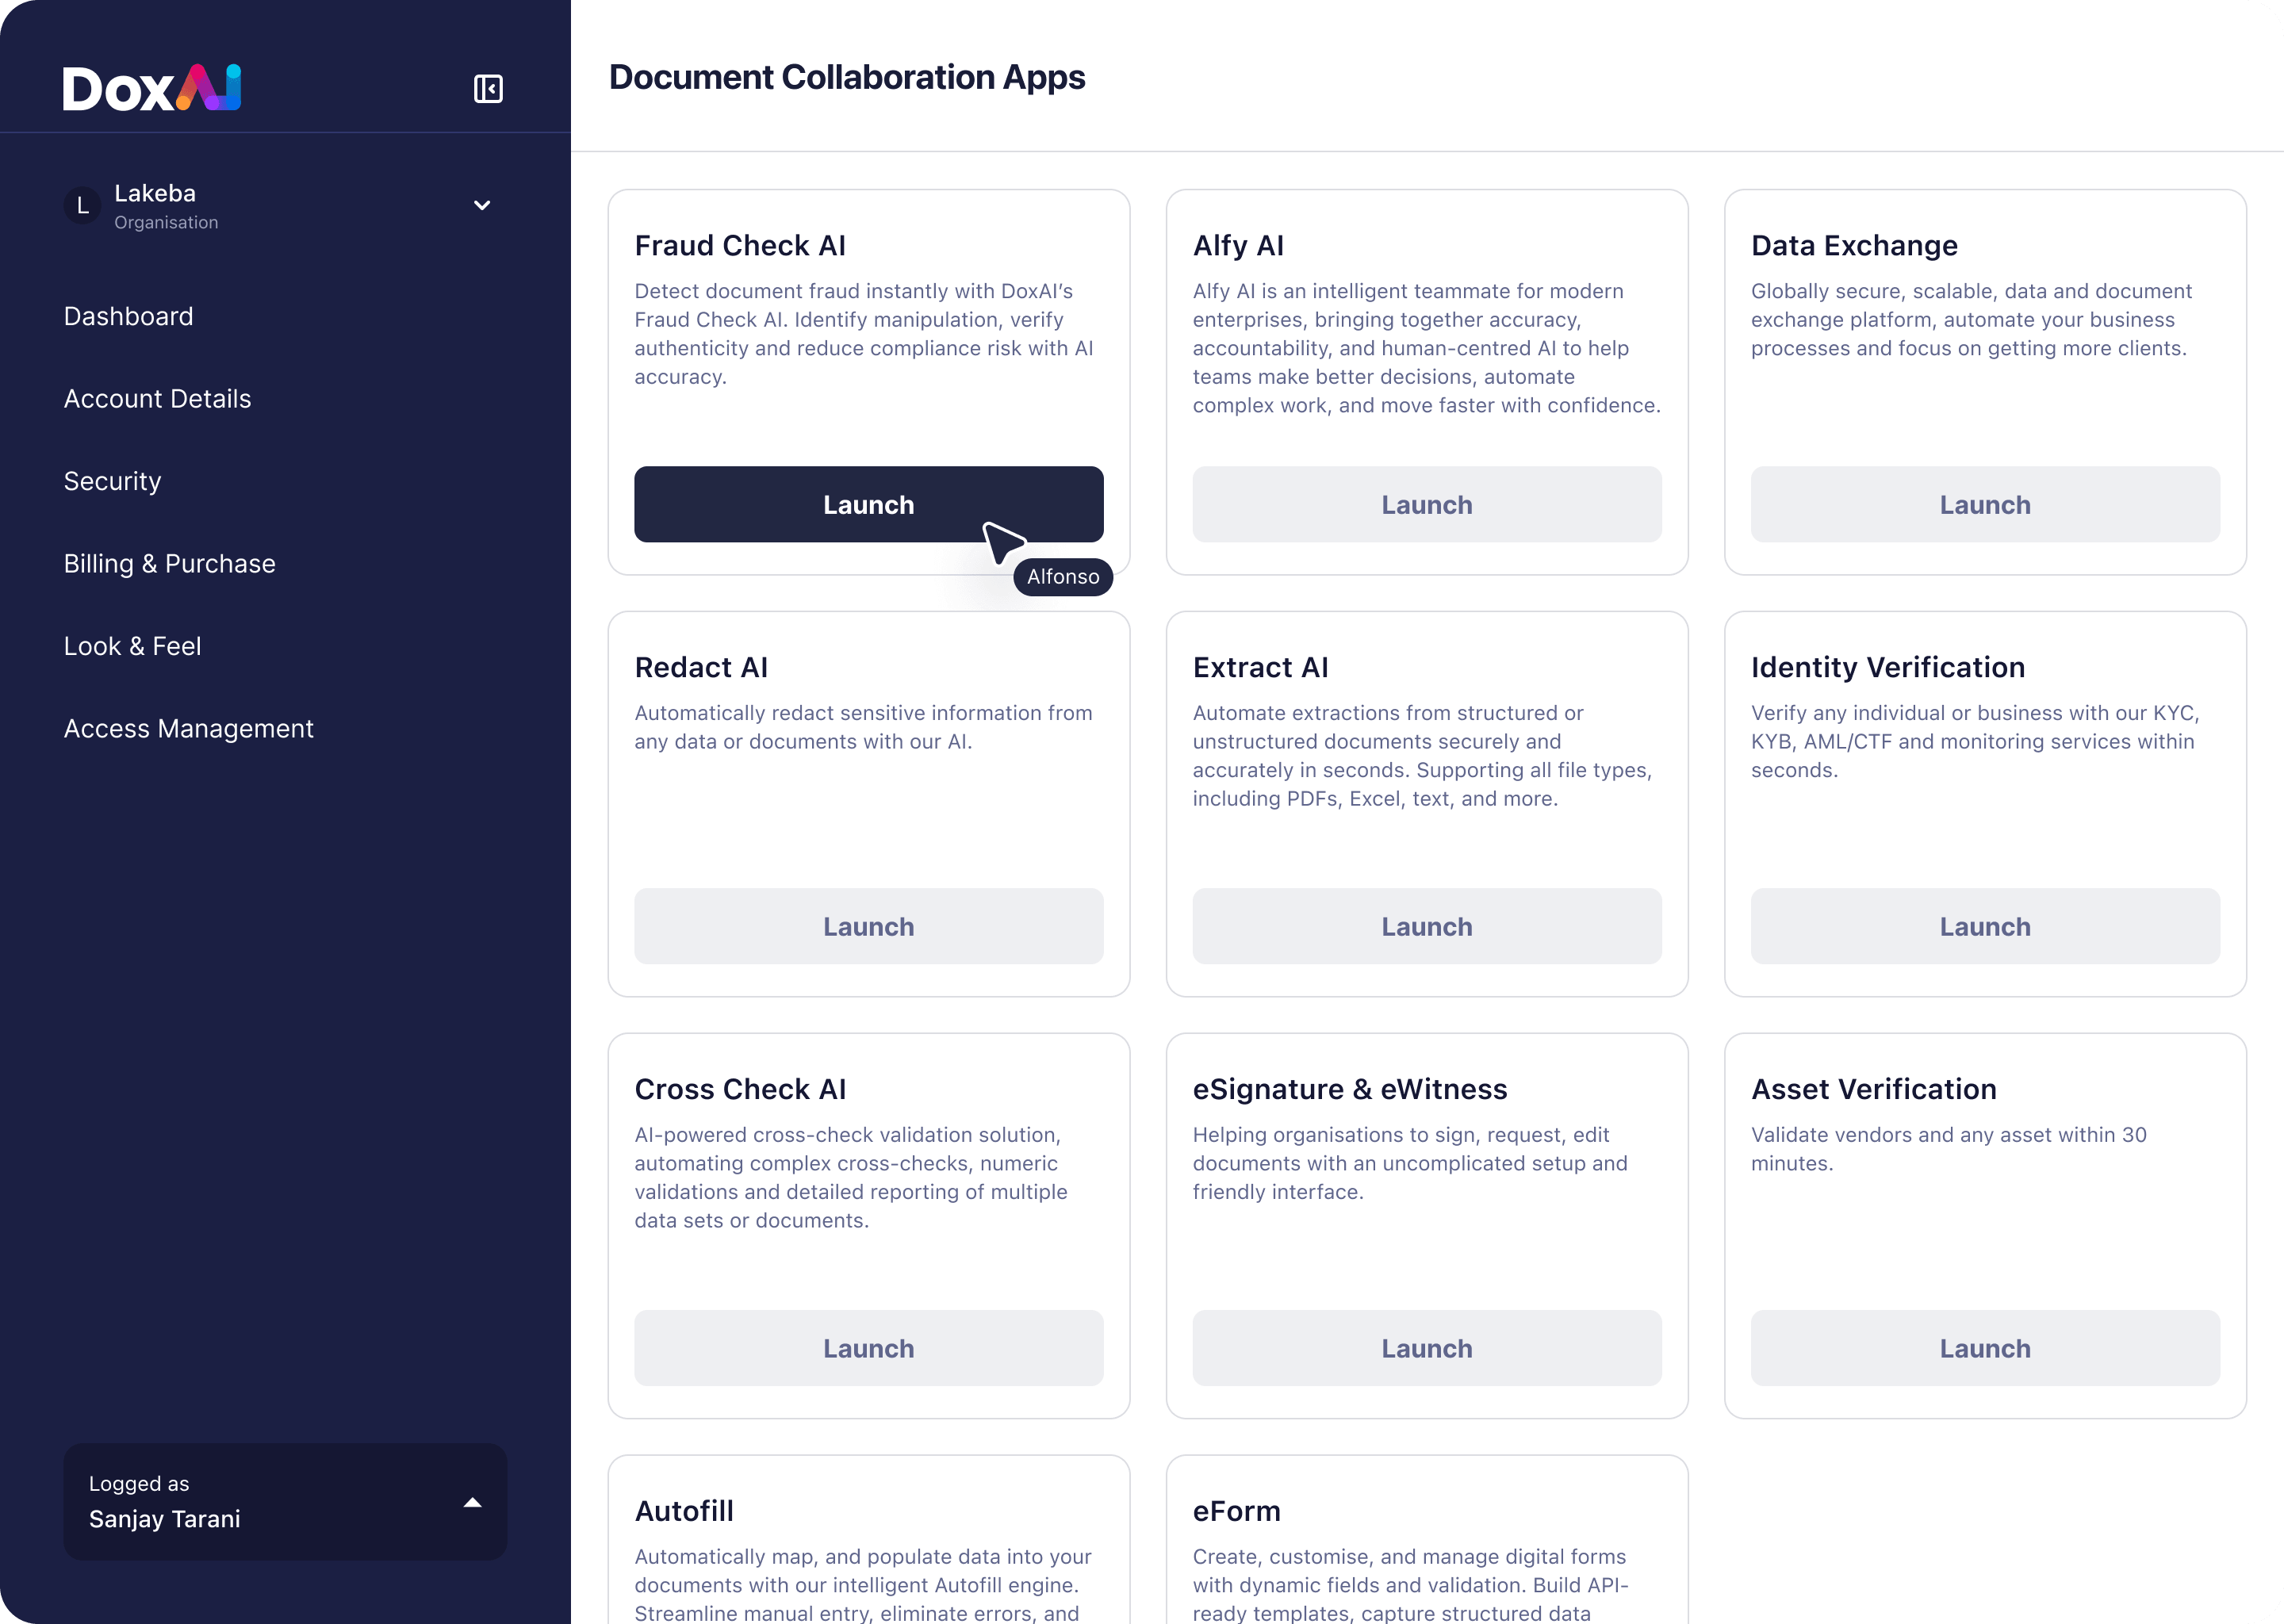Image resolution: width=2284 pixels, height=1624 pixels.
Task: Click the DoxAI logo
Action: point(152,88)
